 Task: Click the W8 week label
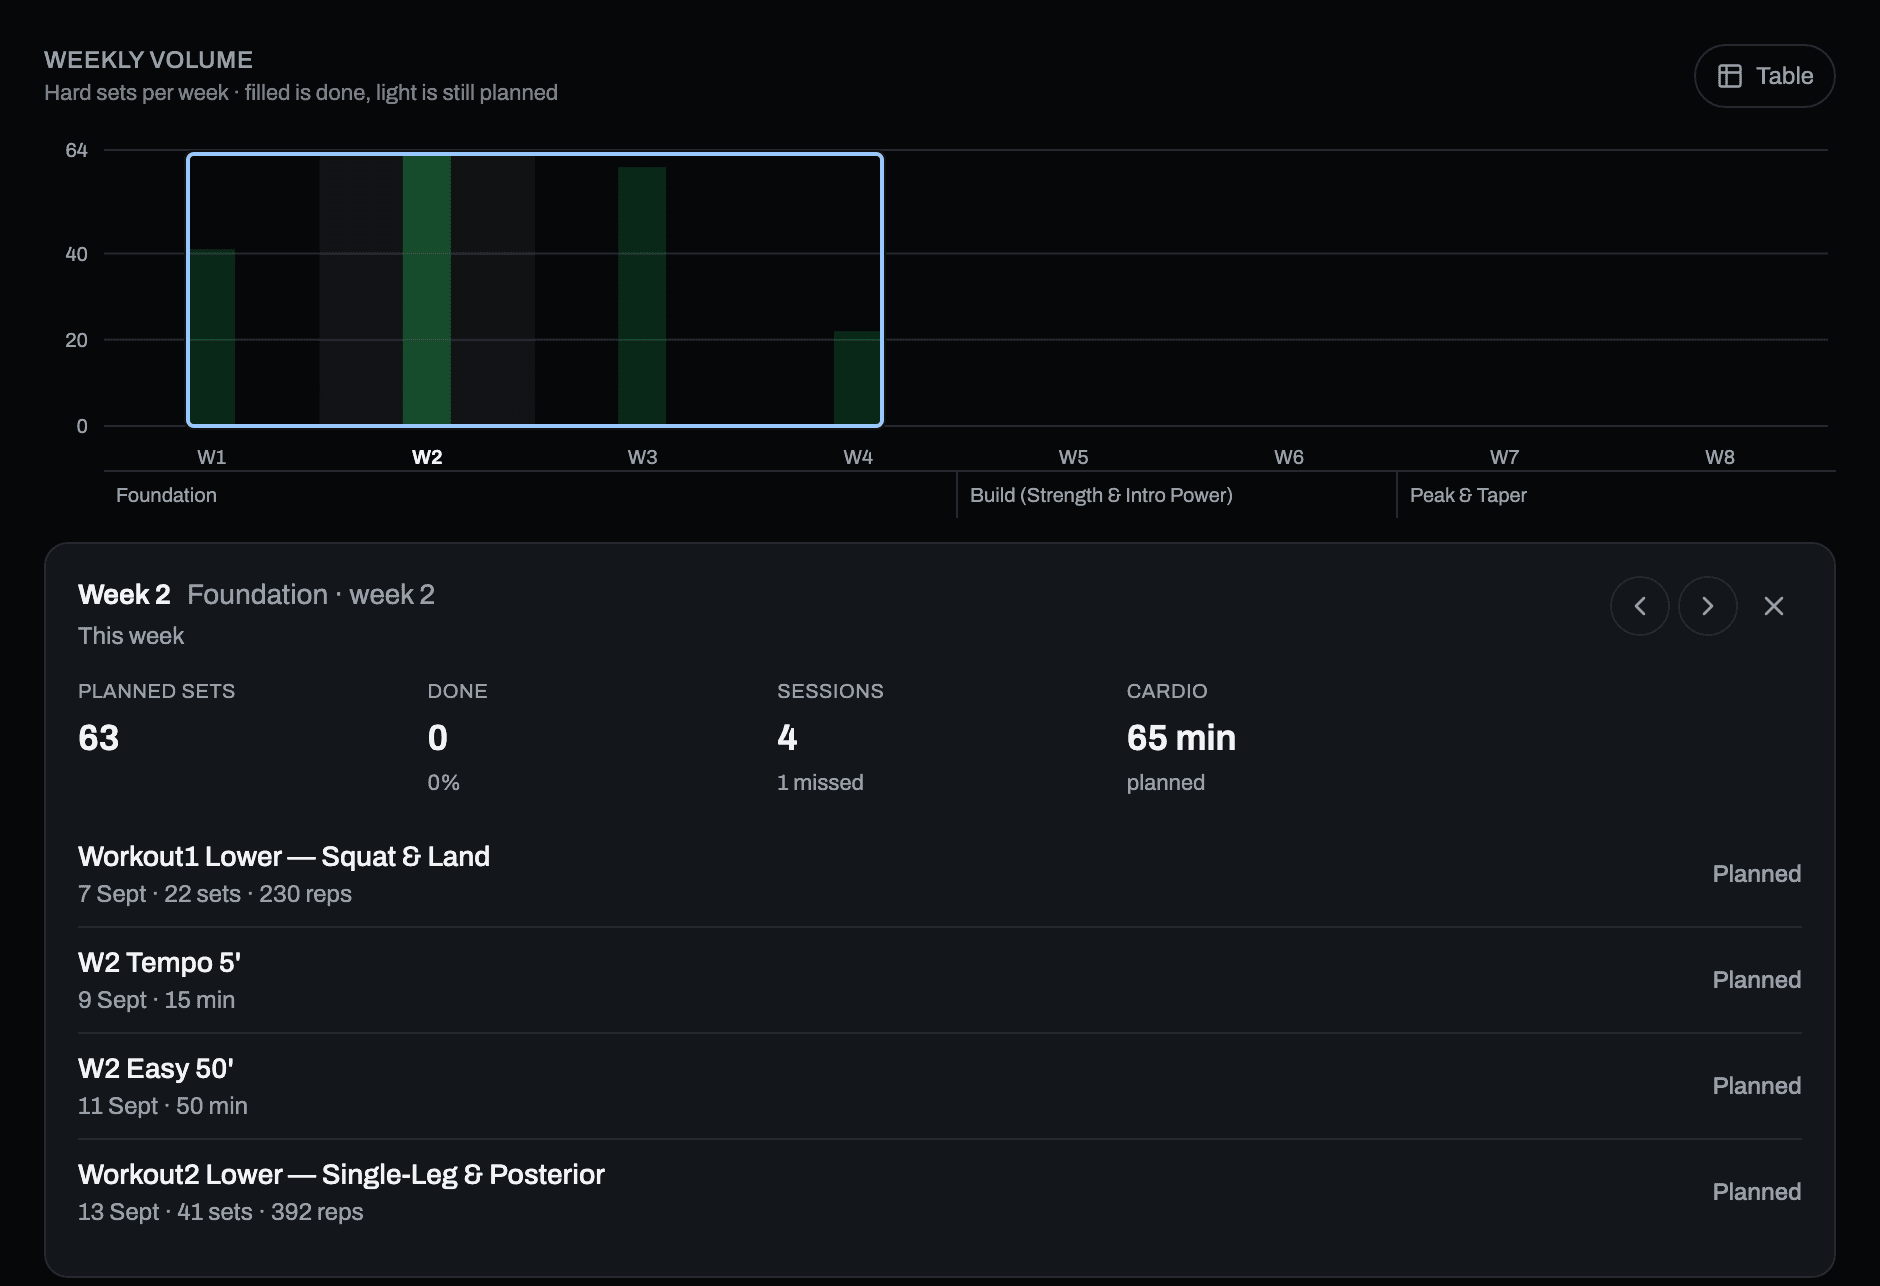coord(1720,457)
